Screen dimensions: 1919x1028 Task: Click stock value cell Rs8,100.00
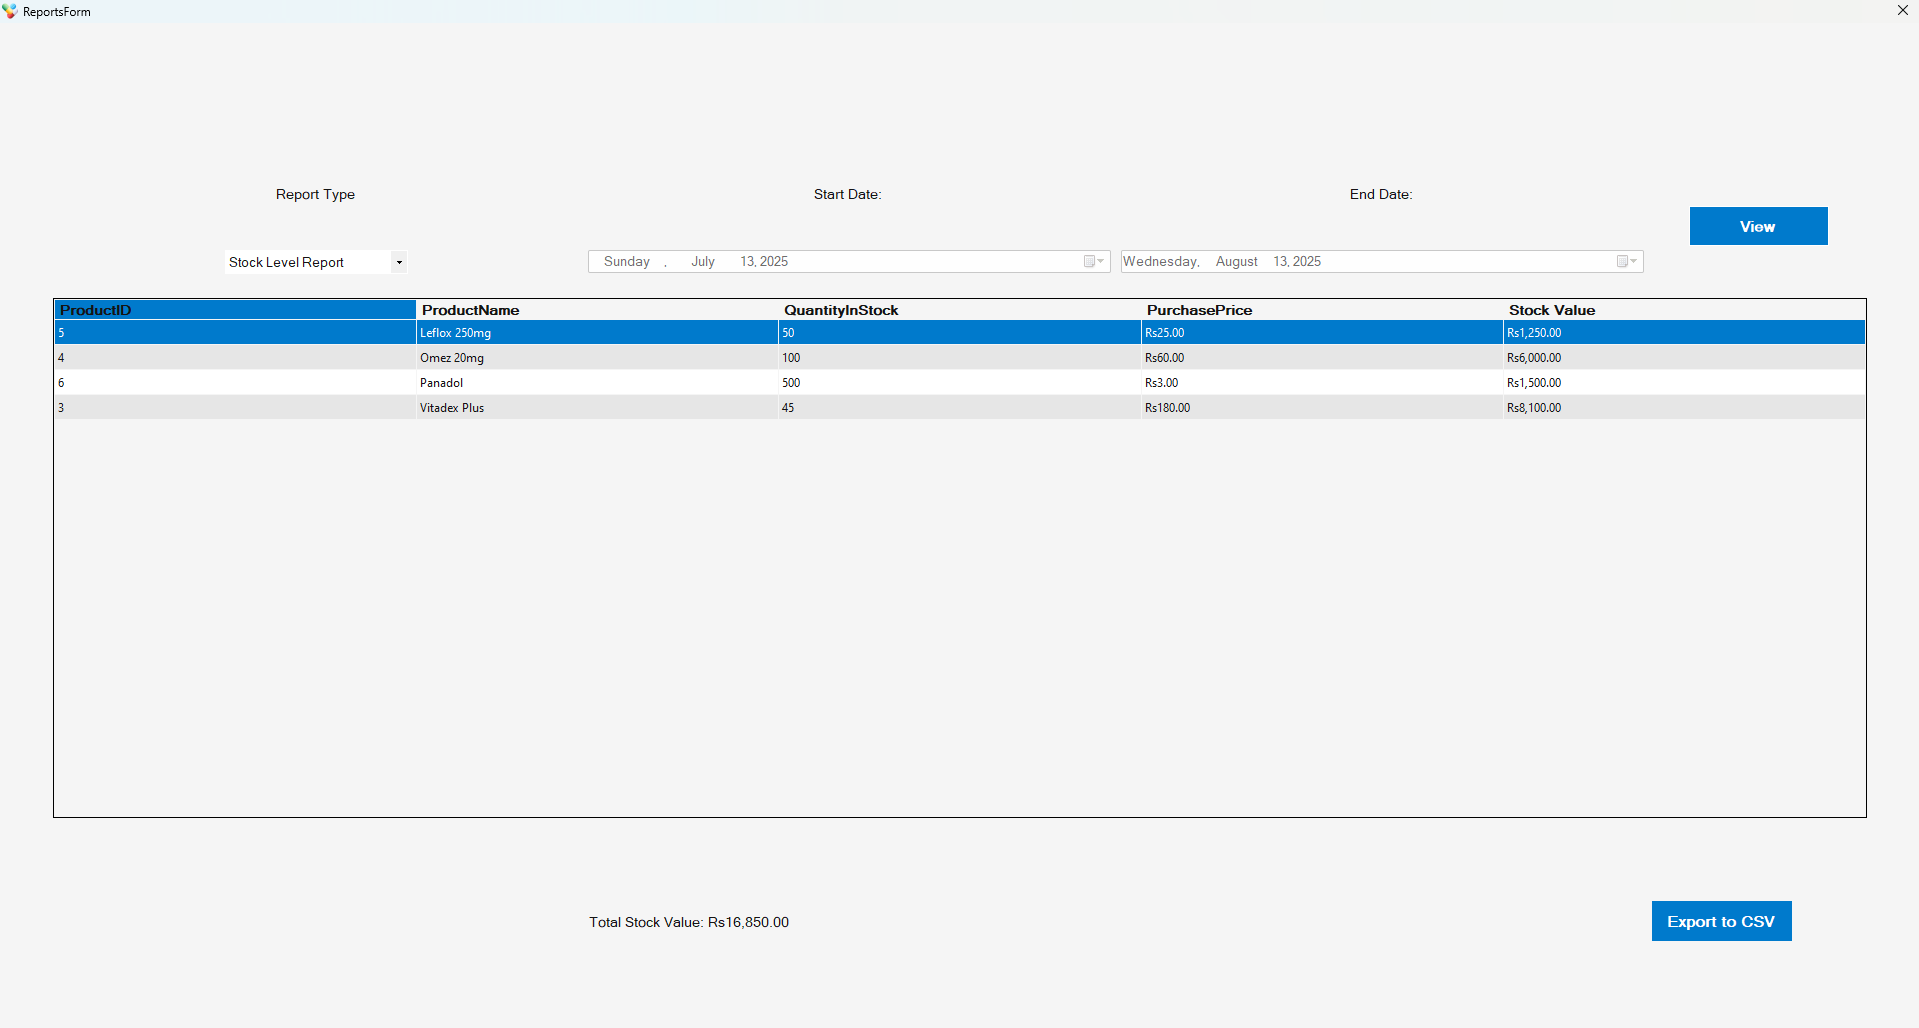[x=1684, y=408]
